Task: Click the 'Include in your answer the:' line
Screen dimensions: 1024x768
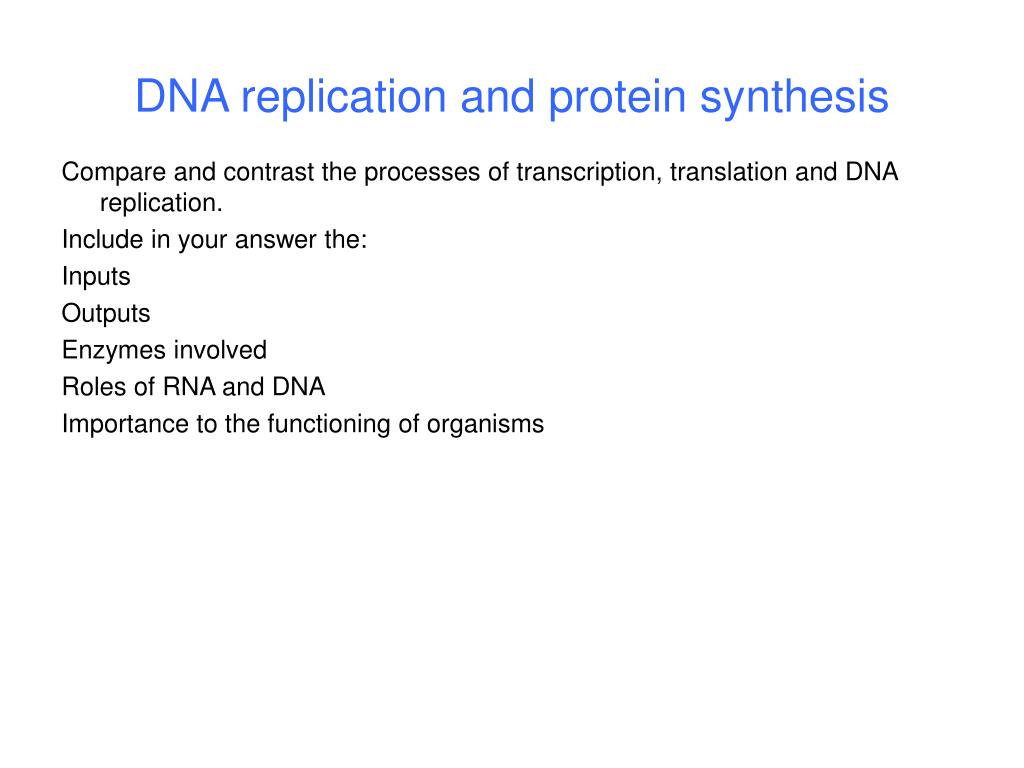Action: pyautogui.click(x=215, y=240)
